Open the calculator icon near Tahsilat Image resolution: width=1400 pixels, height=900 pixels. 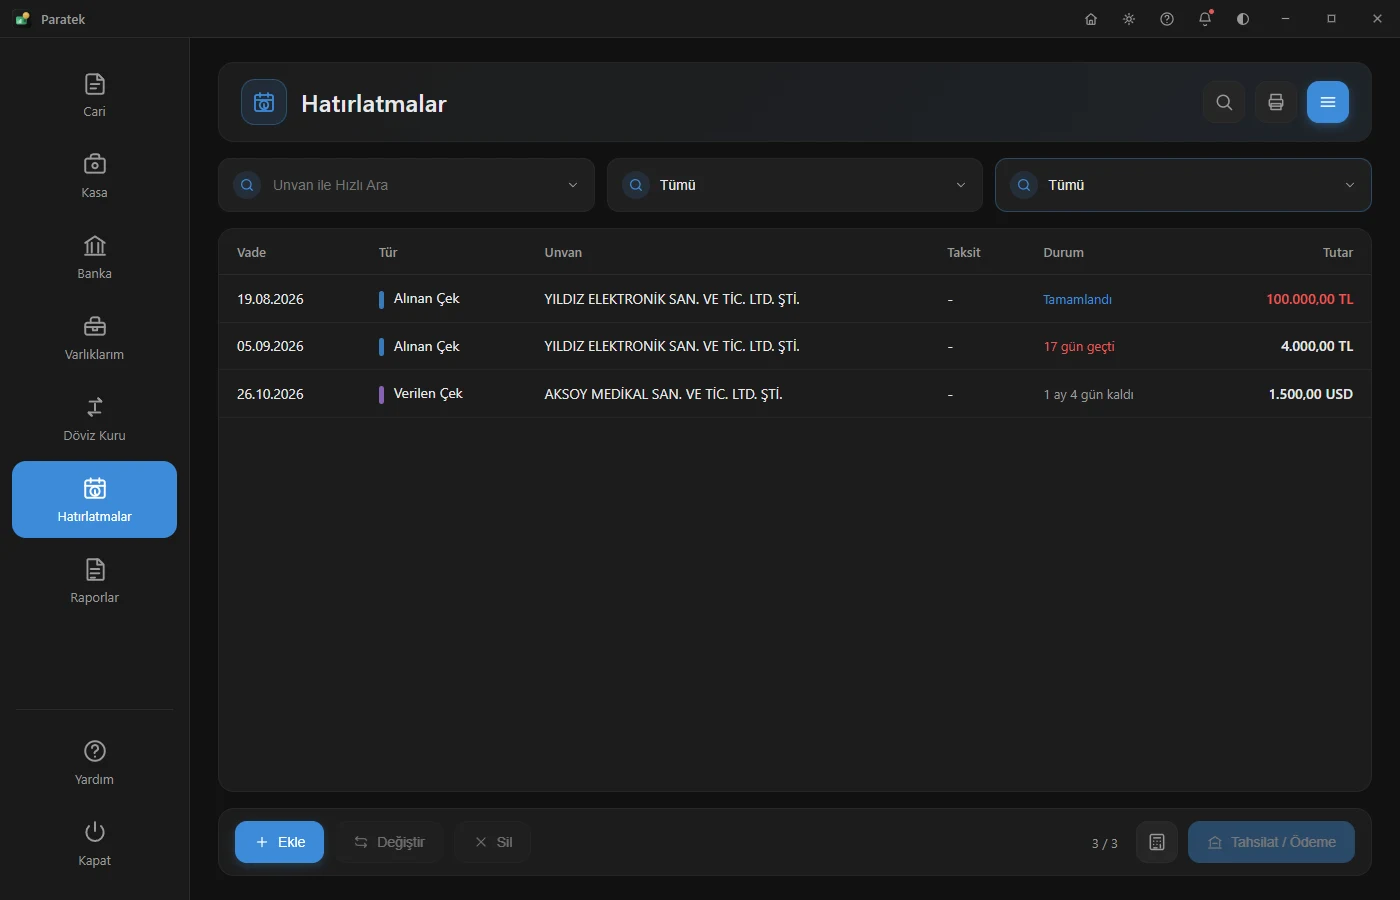pos(1157,842)
